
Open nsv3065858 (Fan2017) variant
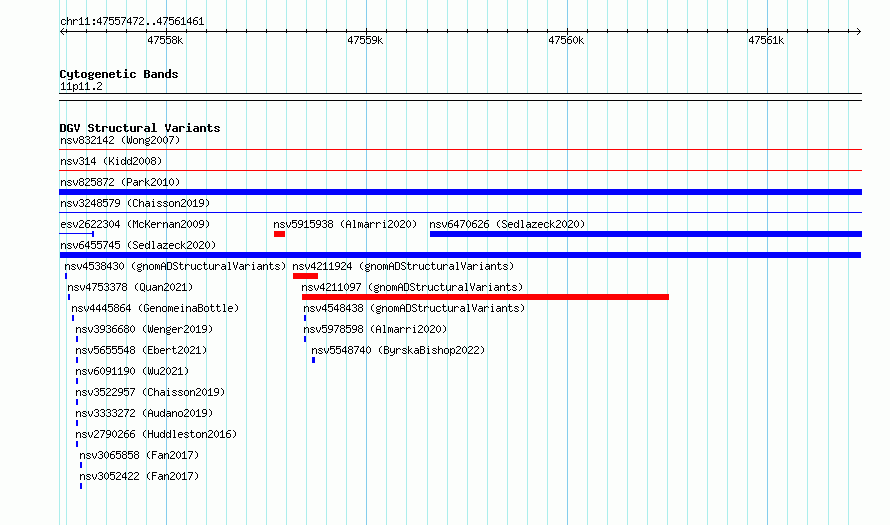click(x=139, y=455)
